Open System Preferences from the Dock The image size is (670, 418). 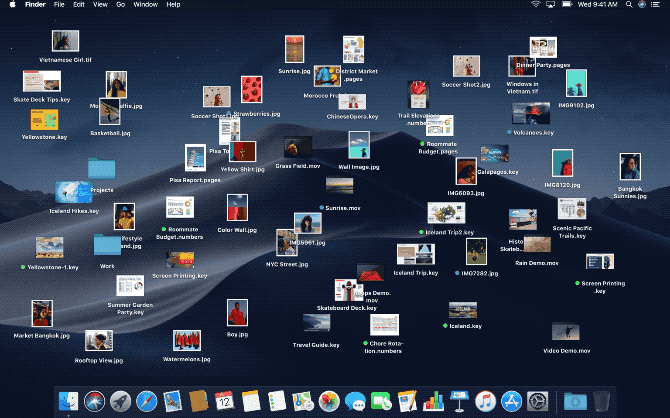pos(537,401)
